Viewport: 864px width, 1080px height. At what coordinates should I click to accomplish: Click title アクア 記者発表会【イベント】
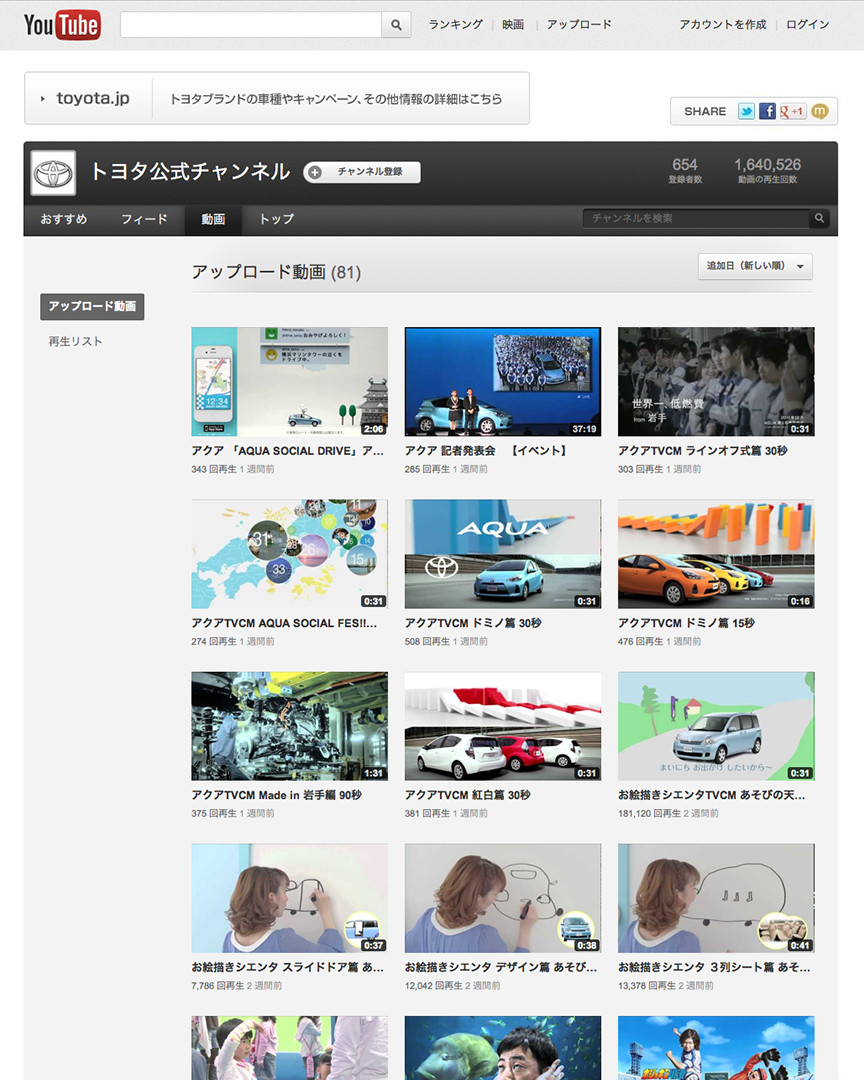[486, 450]
